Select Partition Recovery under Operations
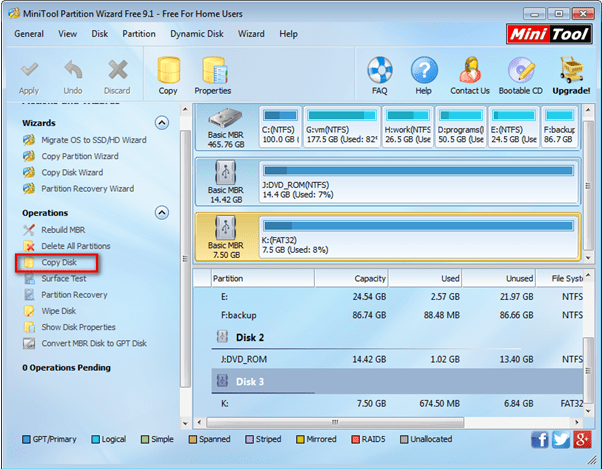602x469 pixels. 65,295
